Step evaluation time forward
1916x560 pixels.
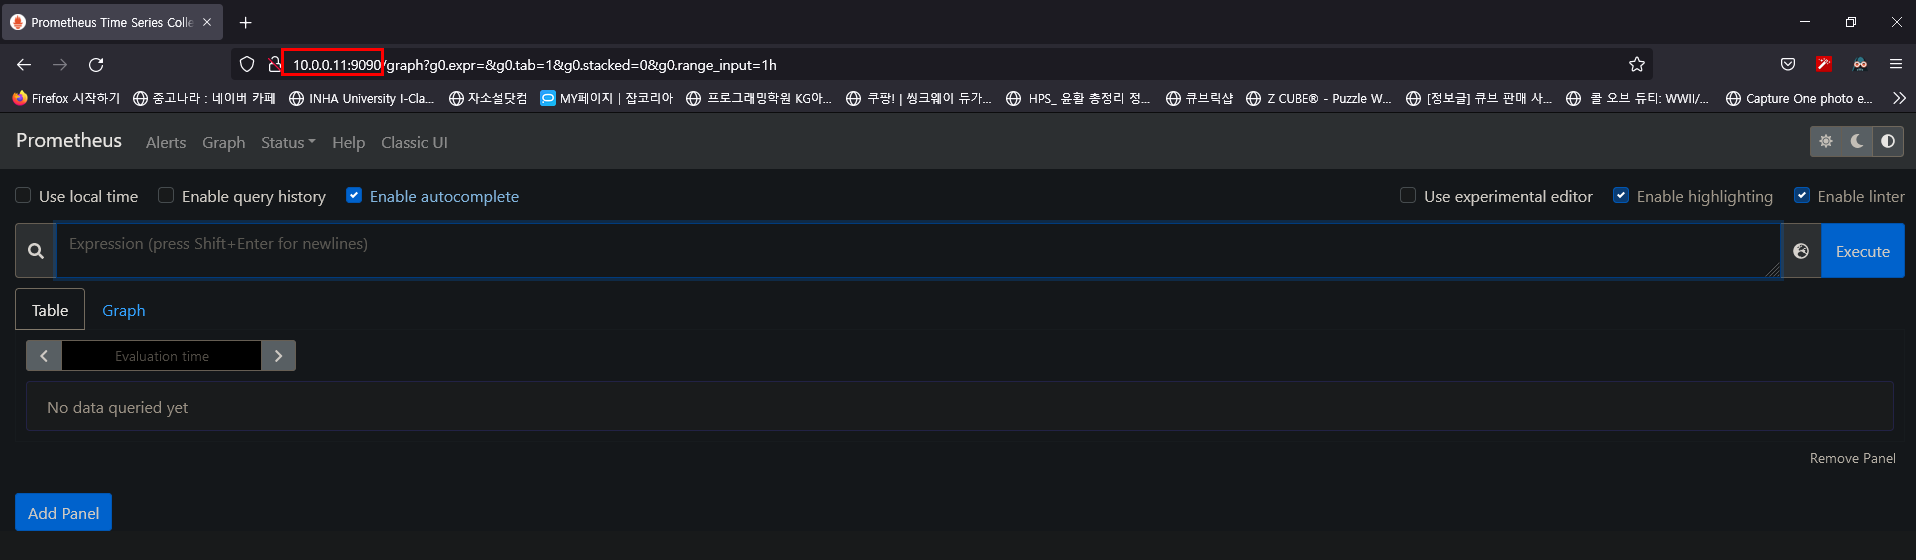pyautogui.click(x=278, y=356)
